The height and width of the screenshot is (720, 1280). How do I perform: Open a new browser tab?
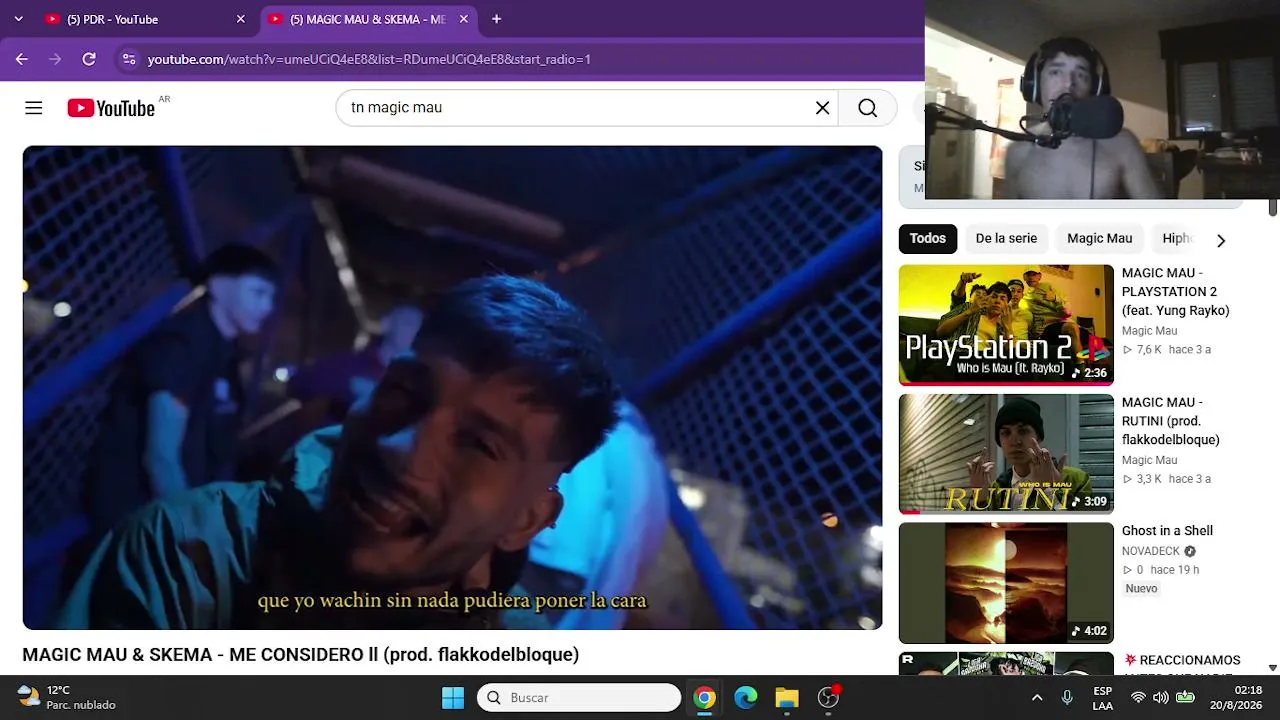[496, 19]
